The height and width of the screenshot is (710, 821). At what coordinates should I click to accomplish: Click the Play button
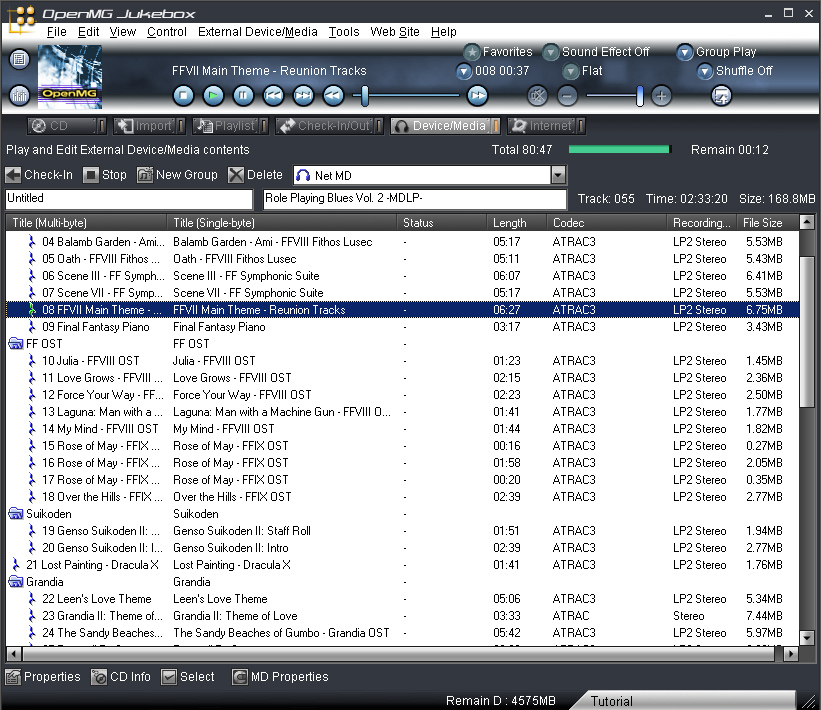tap(213, 95)
